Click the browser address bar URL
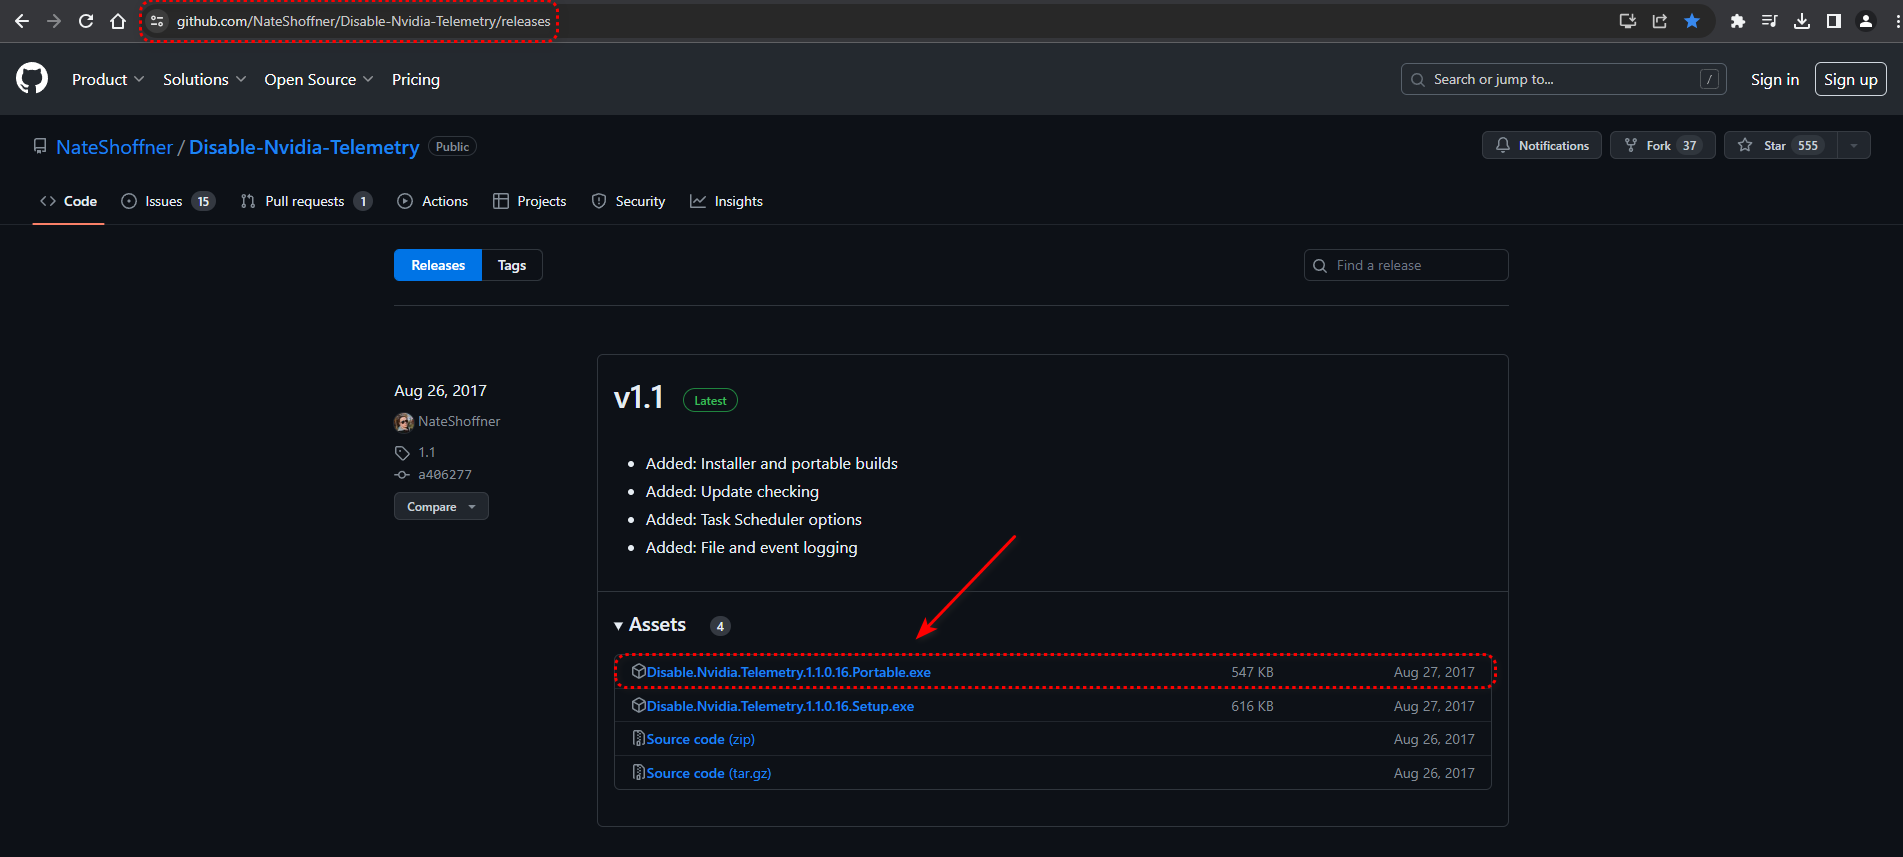Image resolution: width=1903 pixels, height=857 pixels. 364,21
